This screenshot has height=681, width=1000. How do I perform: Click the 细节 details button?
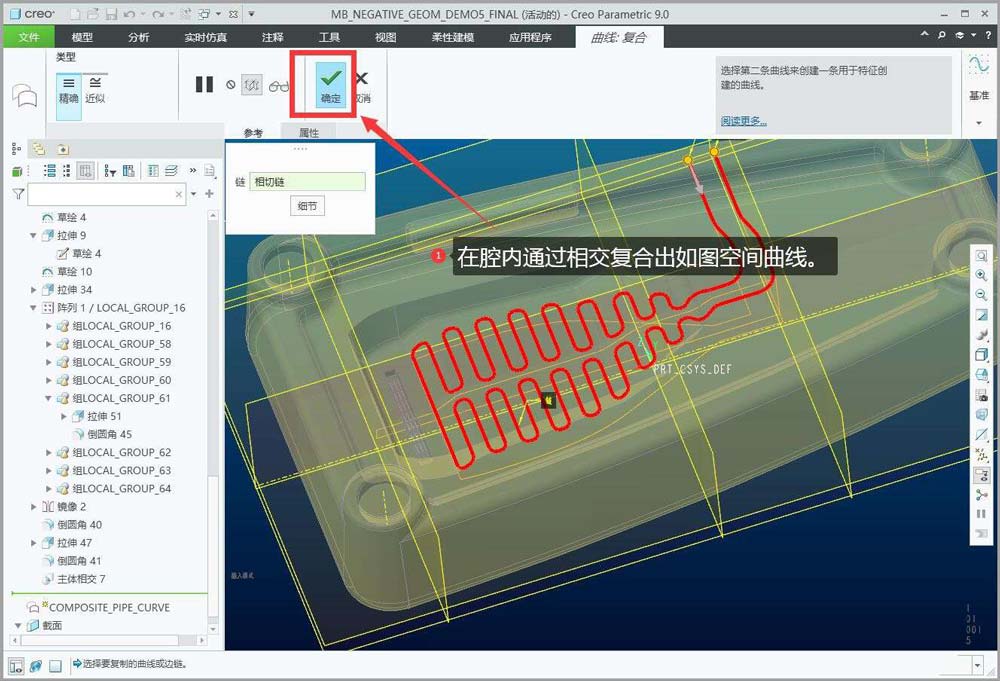307,206
